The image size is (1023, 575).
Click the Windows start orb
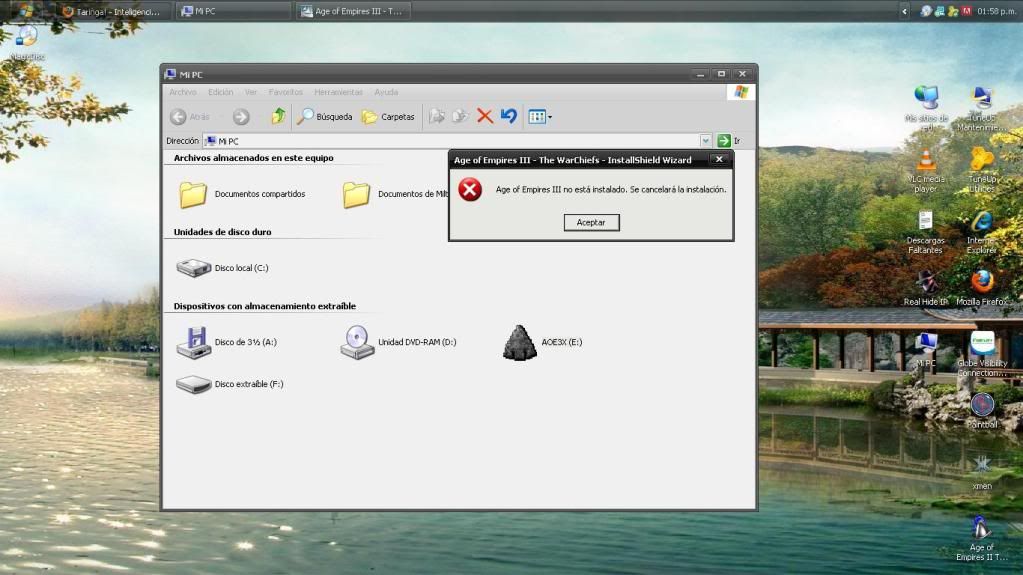click(24, 10)
